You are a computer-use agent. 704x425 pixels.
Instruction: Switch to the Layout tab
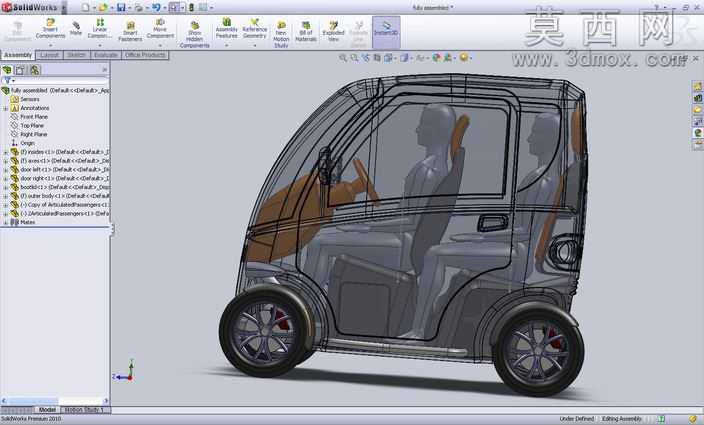tap(49, 55)
